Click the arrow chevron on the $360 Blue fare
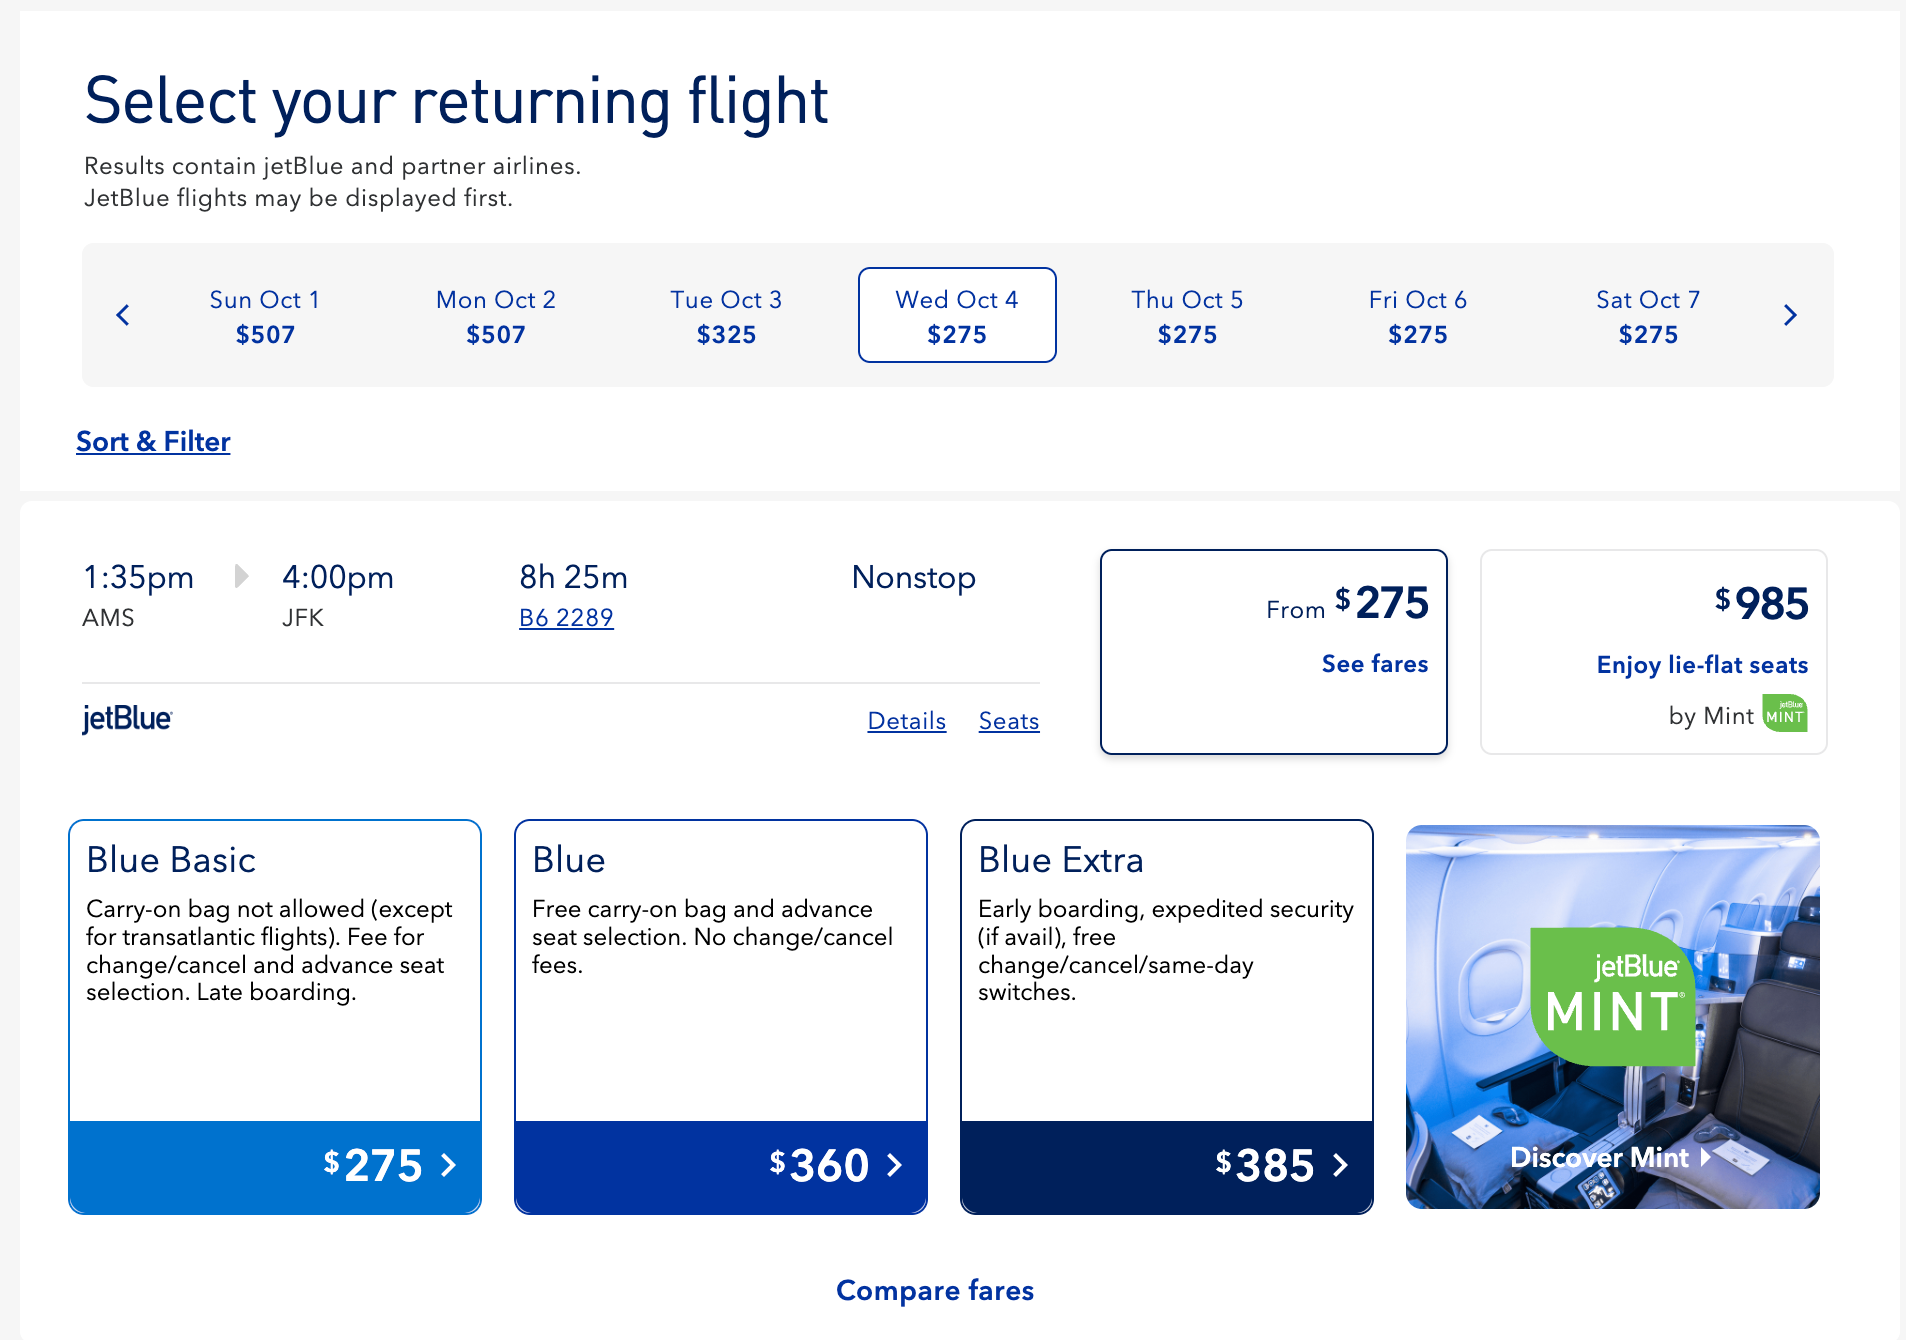Screen dimensions: 1906x1340 pyautogui.click(x=895, y=1166)
